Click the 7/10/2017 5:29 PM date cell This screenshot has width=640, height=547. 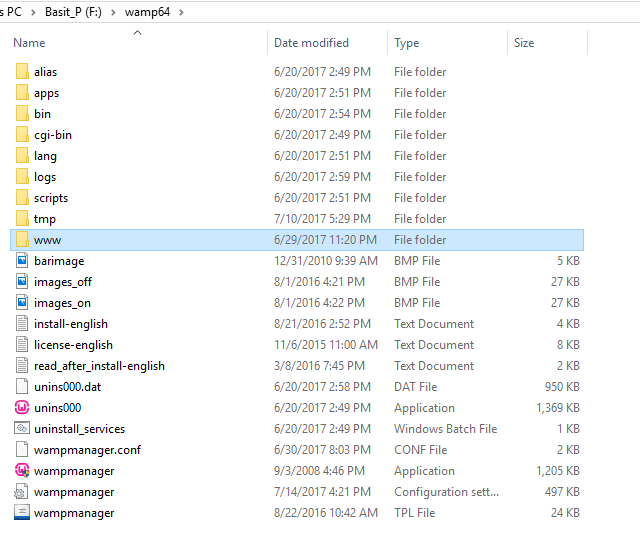pyautogui.click(x=322, y=219)
